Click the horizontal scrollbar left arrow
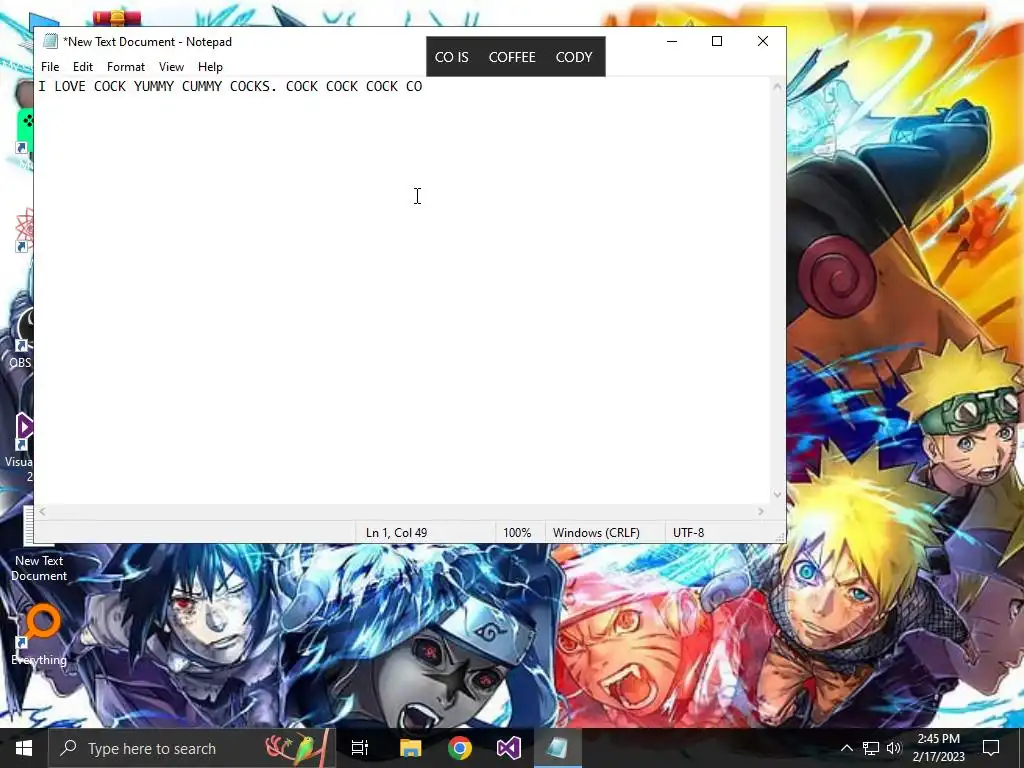 point(42,512)
